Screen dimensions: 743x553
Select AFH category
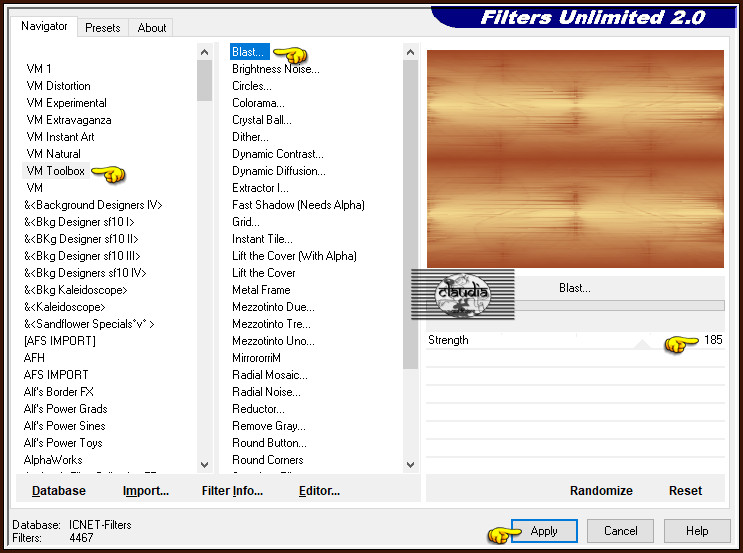[34, 358]
